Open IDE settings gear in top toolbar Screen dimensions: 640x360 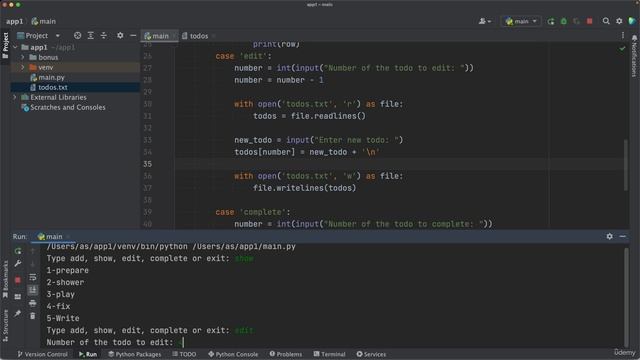coord(619,21)
